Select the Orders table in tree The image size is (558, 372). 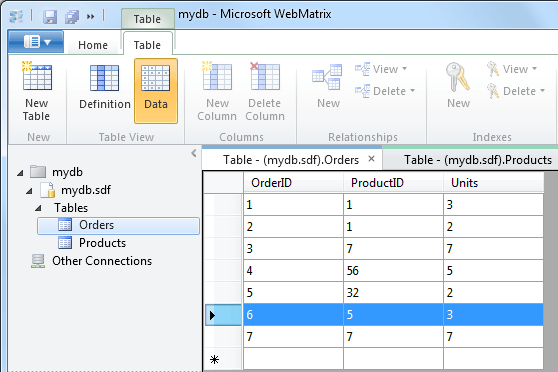119,226
